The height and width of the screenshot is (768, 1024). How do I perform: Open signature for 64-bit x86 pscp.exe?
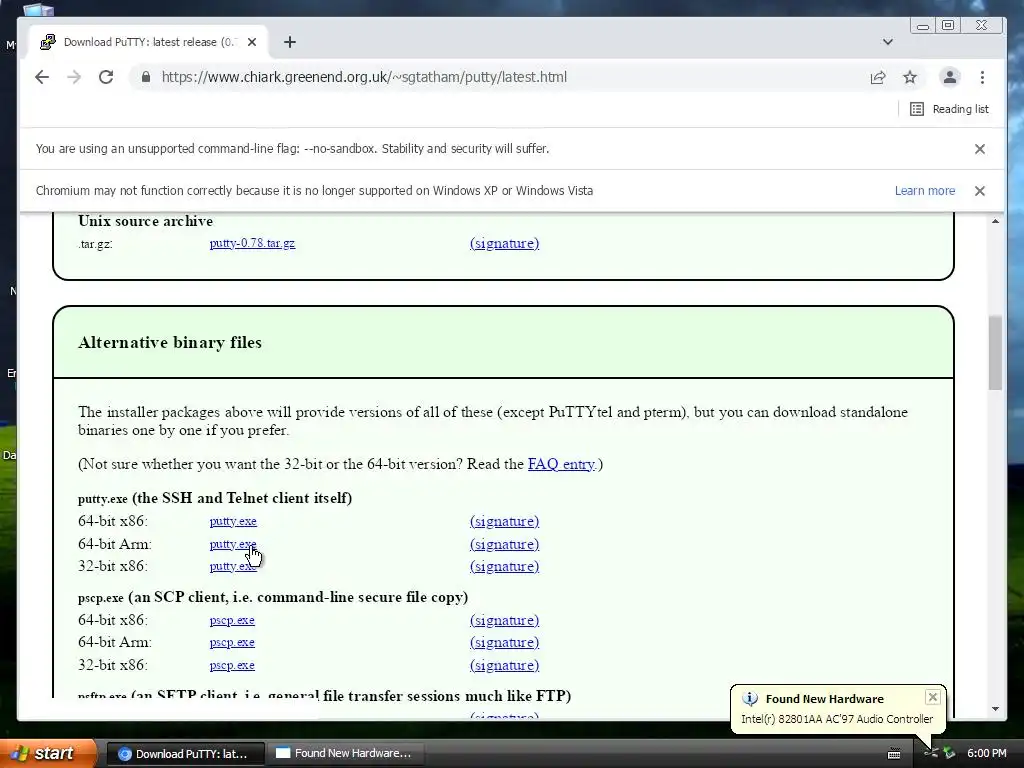[504, 620]
